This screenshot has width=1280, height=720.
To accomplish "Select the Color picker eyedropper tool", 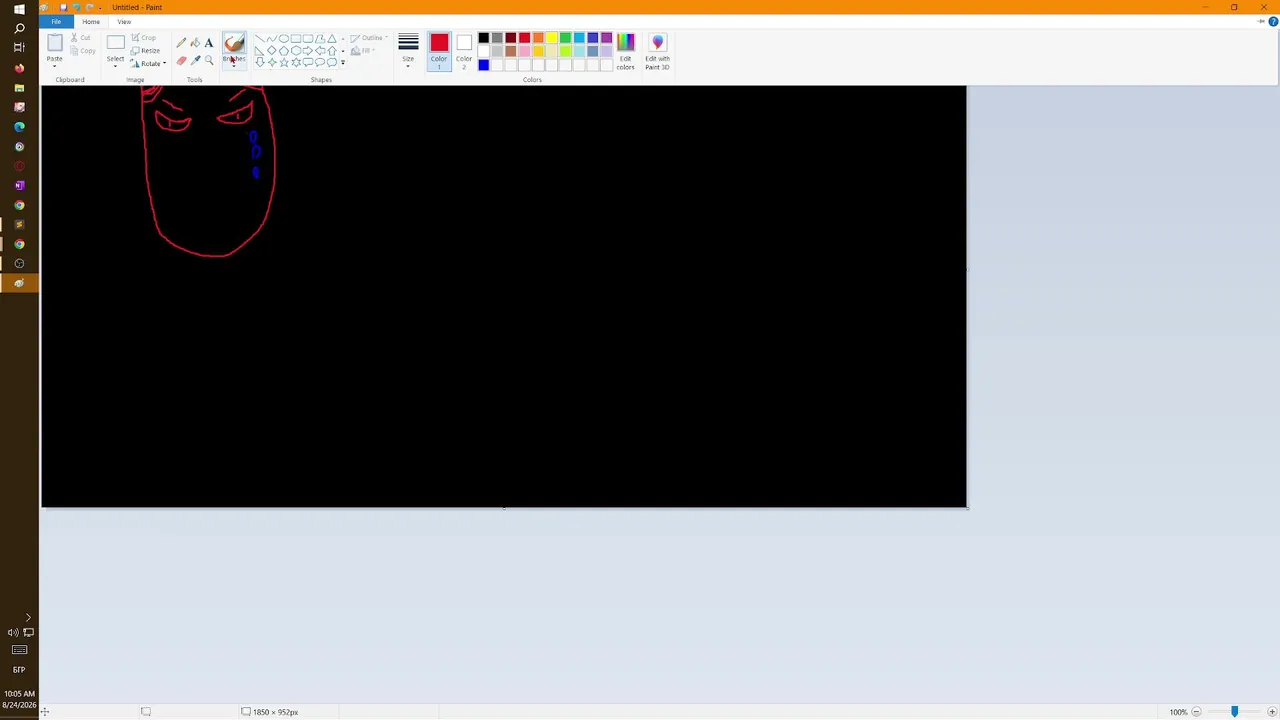I will [195, 60].
